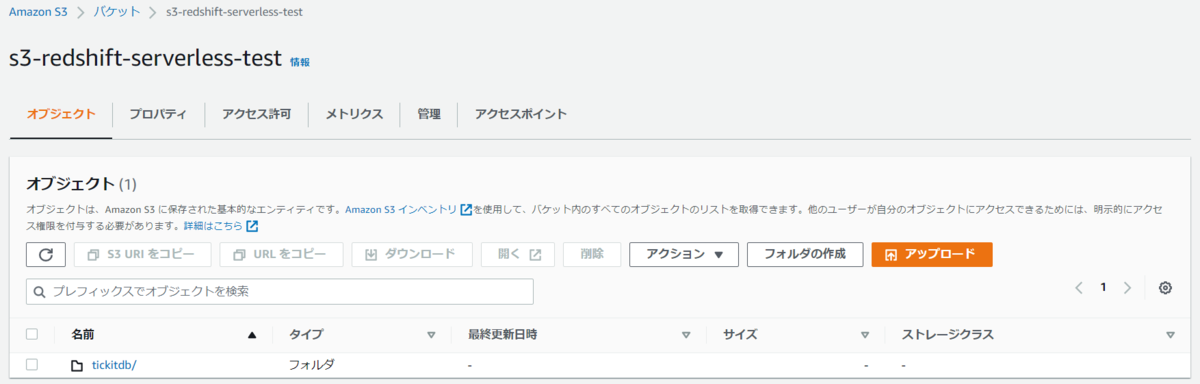Viewport: 1200px width, 384px height.
Task: Sort by 最終更新日時 column arrow
Action: point(686,335)
